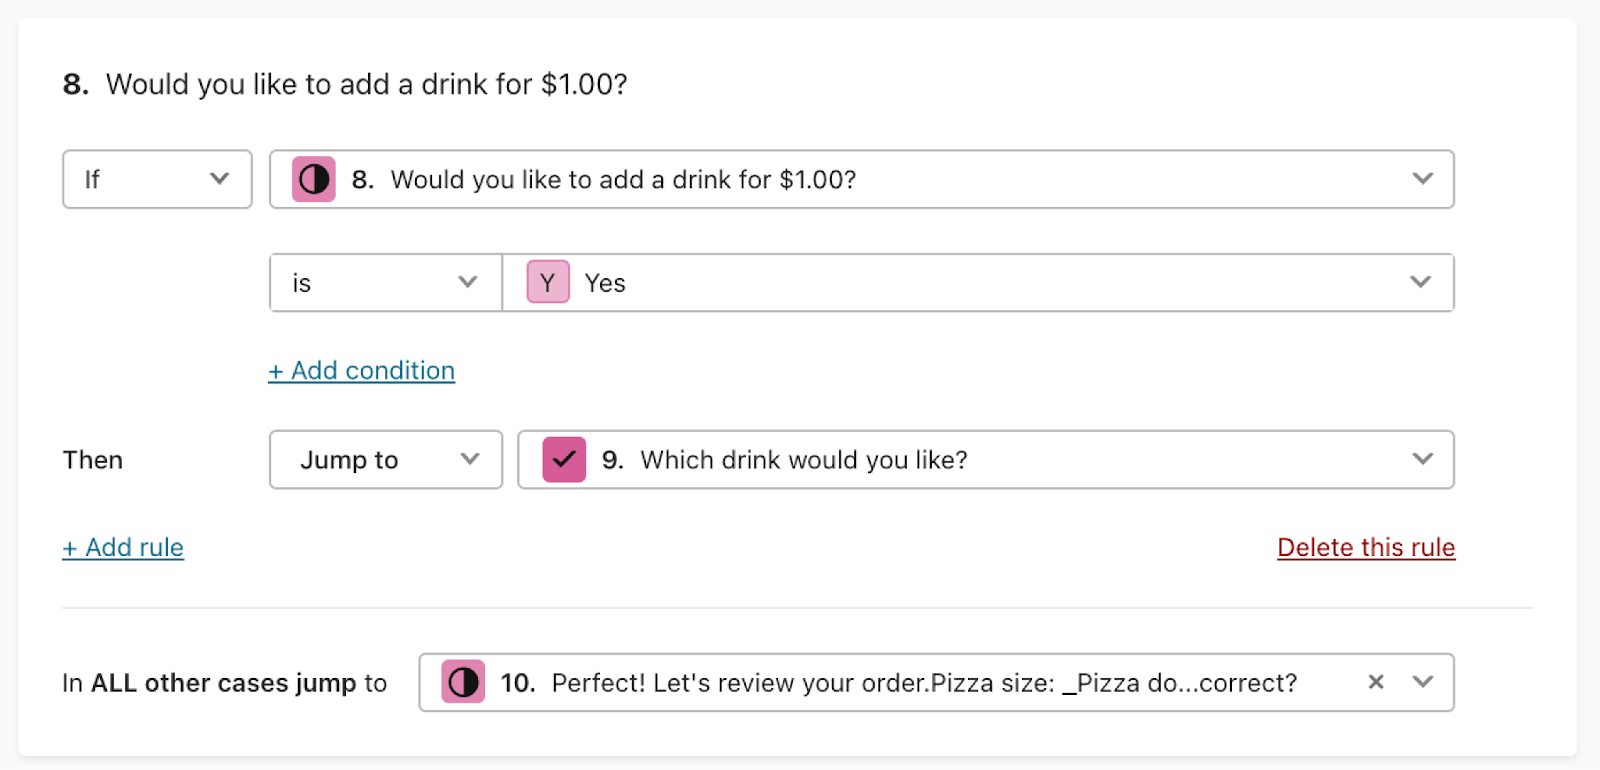The width and height of the screenshot is (1600, 770).
Task: Click the question 8 heading text
Action: coord(345,84)
